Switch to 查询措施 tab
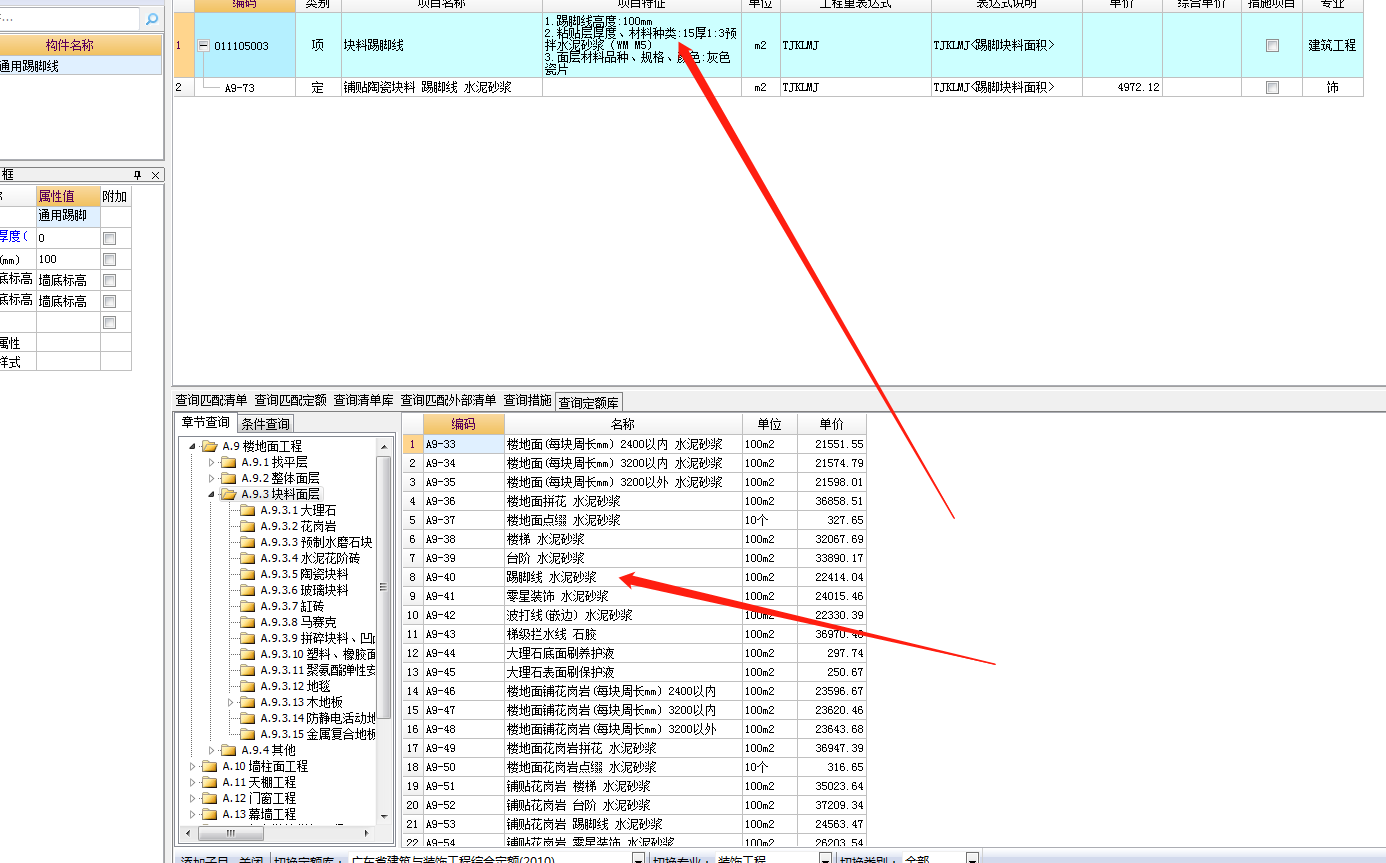This screenshot has width=1386, height=863. [527, 400]
